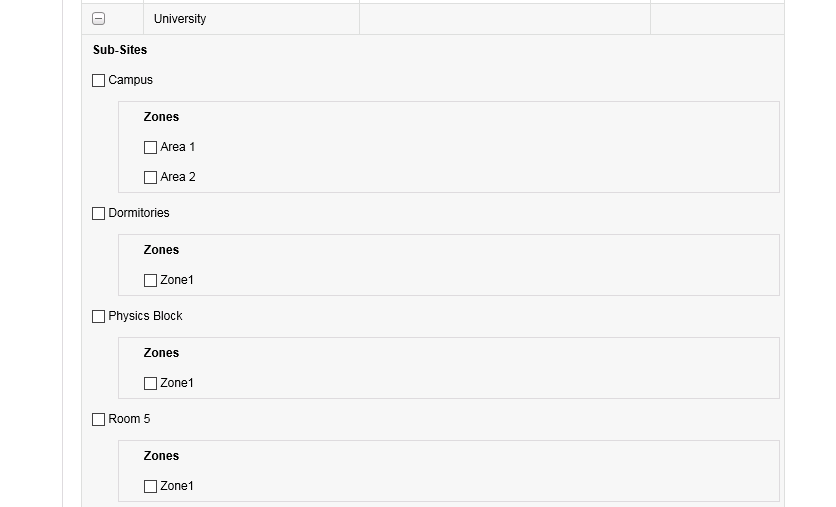The width and height of the screenshot is (836, 507).
Task: Click the Zones heading under Campus
Action: (x=161, y=117)
